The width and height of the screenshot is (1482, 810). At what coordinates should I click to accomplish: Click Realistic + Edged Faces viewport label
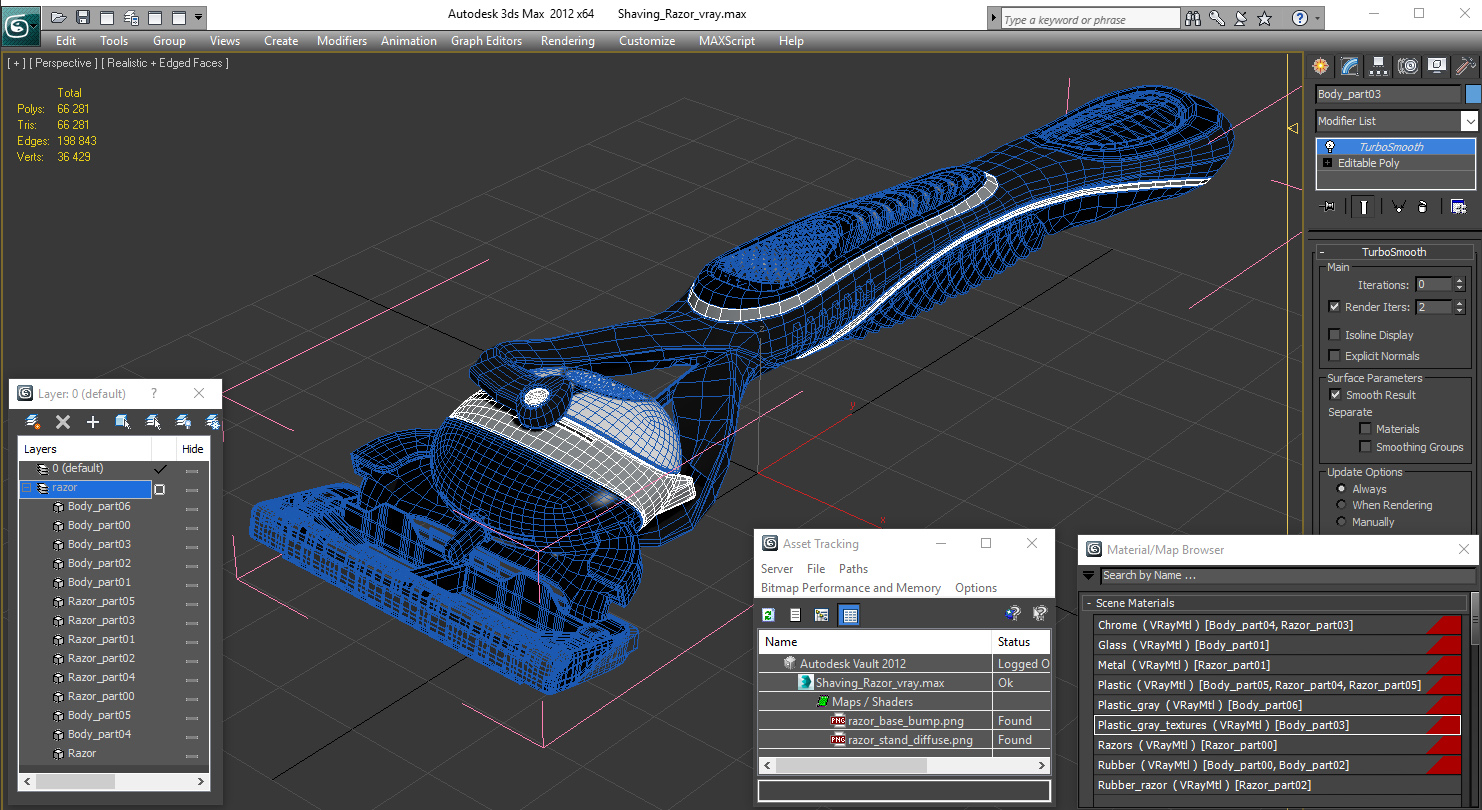[165, 63]
